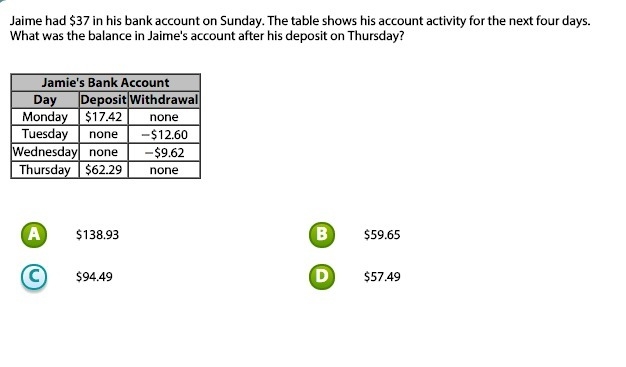Click the $17.42 deposit cell

tap(104, 117)
